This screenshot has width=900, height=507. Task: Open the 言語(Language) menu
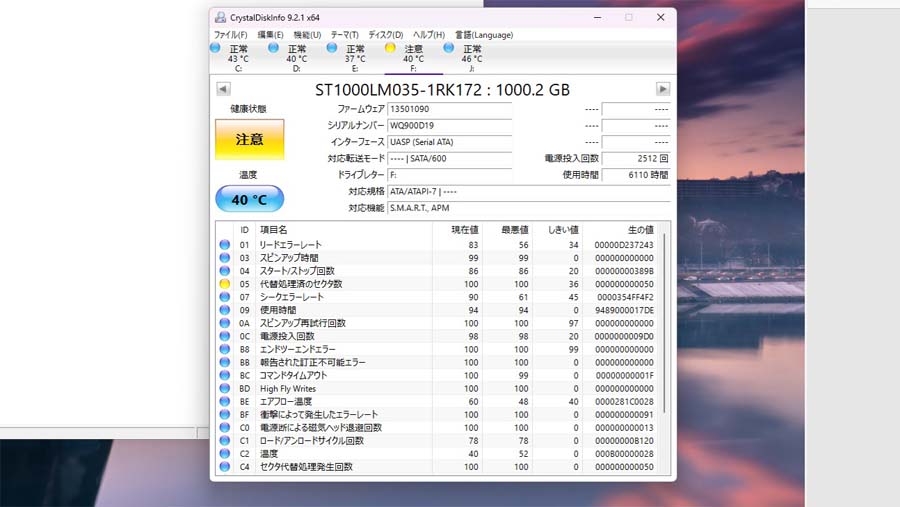(x=484, y=35)
